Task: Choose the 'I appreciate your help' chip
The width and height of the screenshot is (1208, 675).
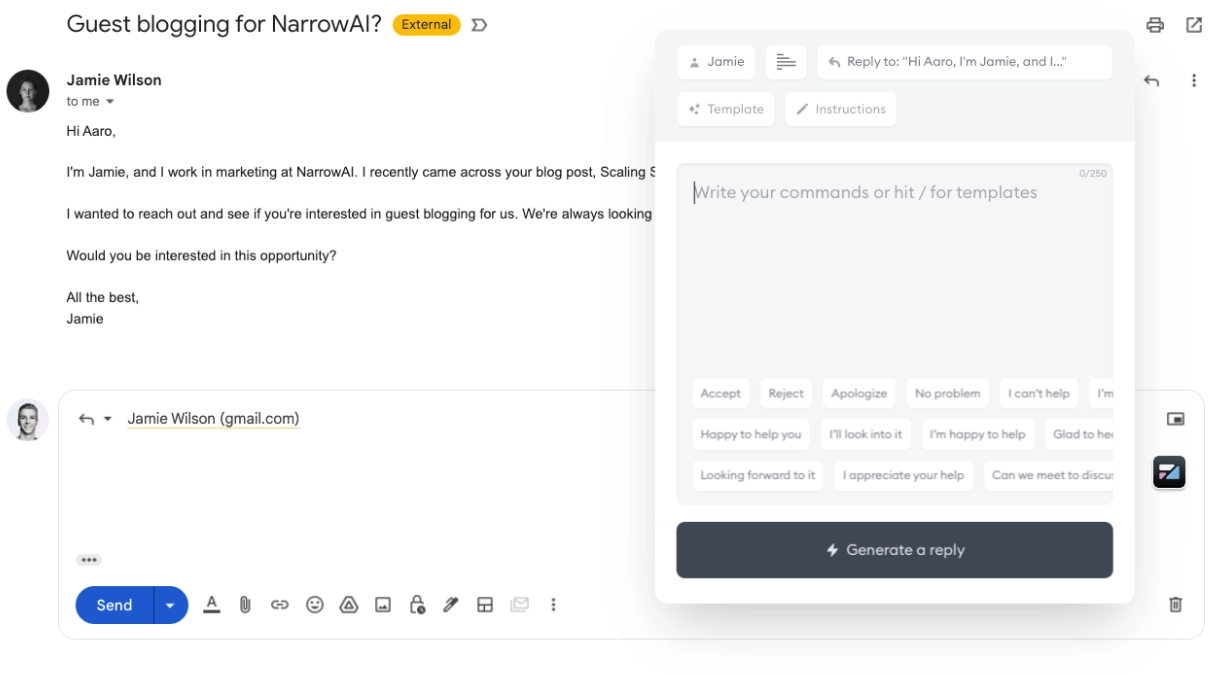Action: (x=904, y=475)
